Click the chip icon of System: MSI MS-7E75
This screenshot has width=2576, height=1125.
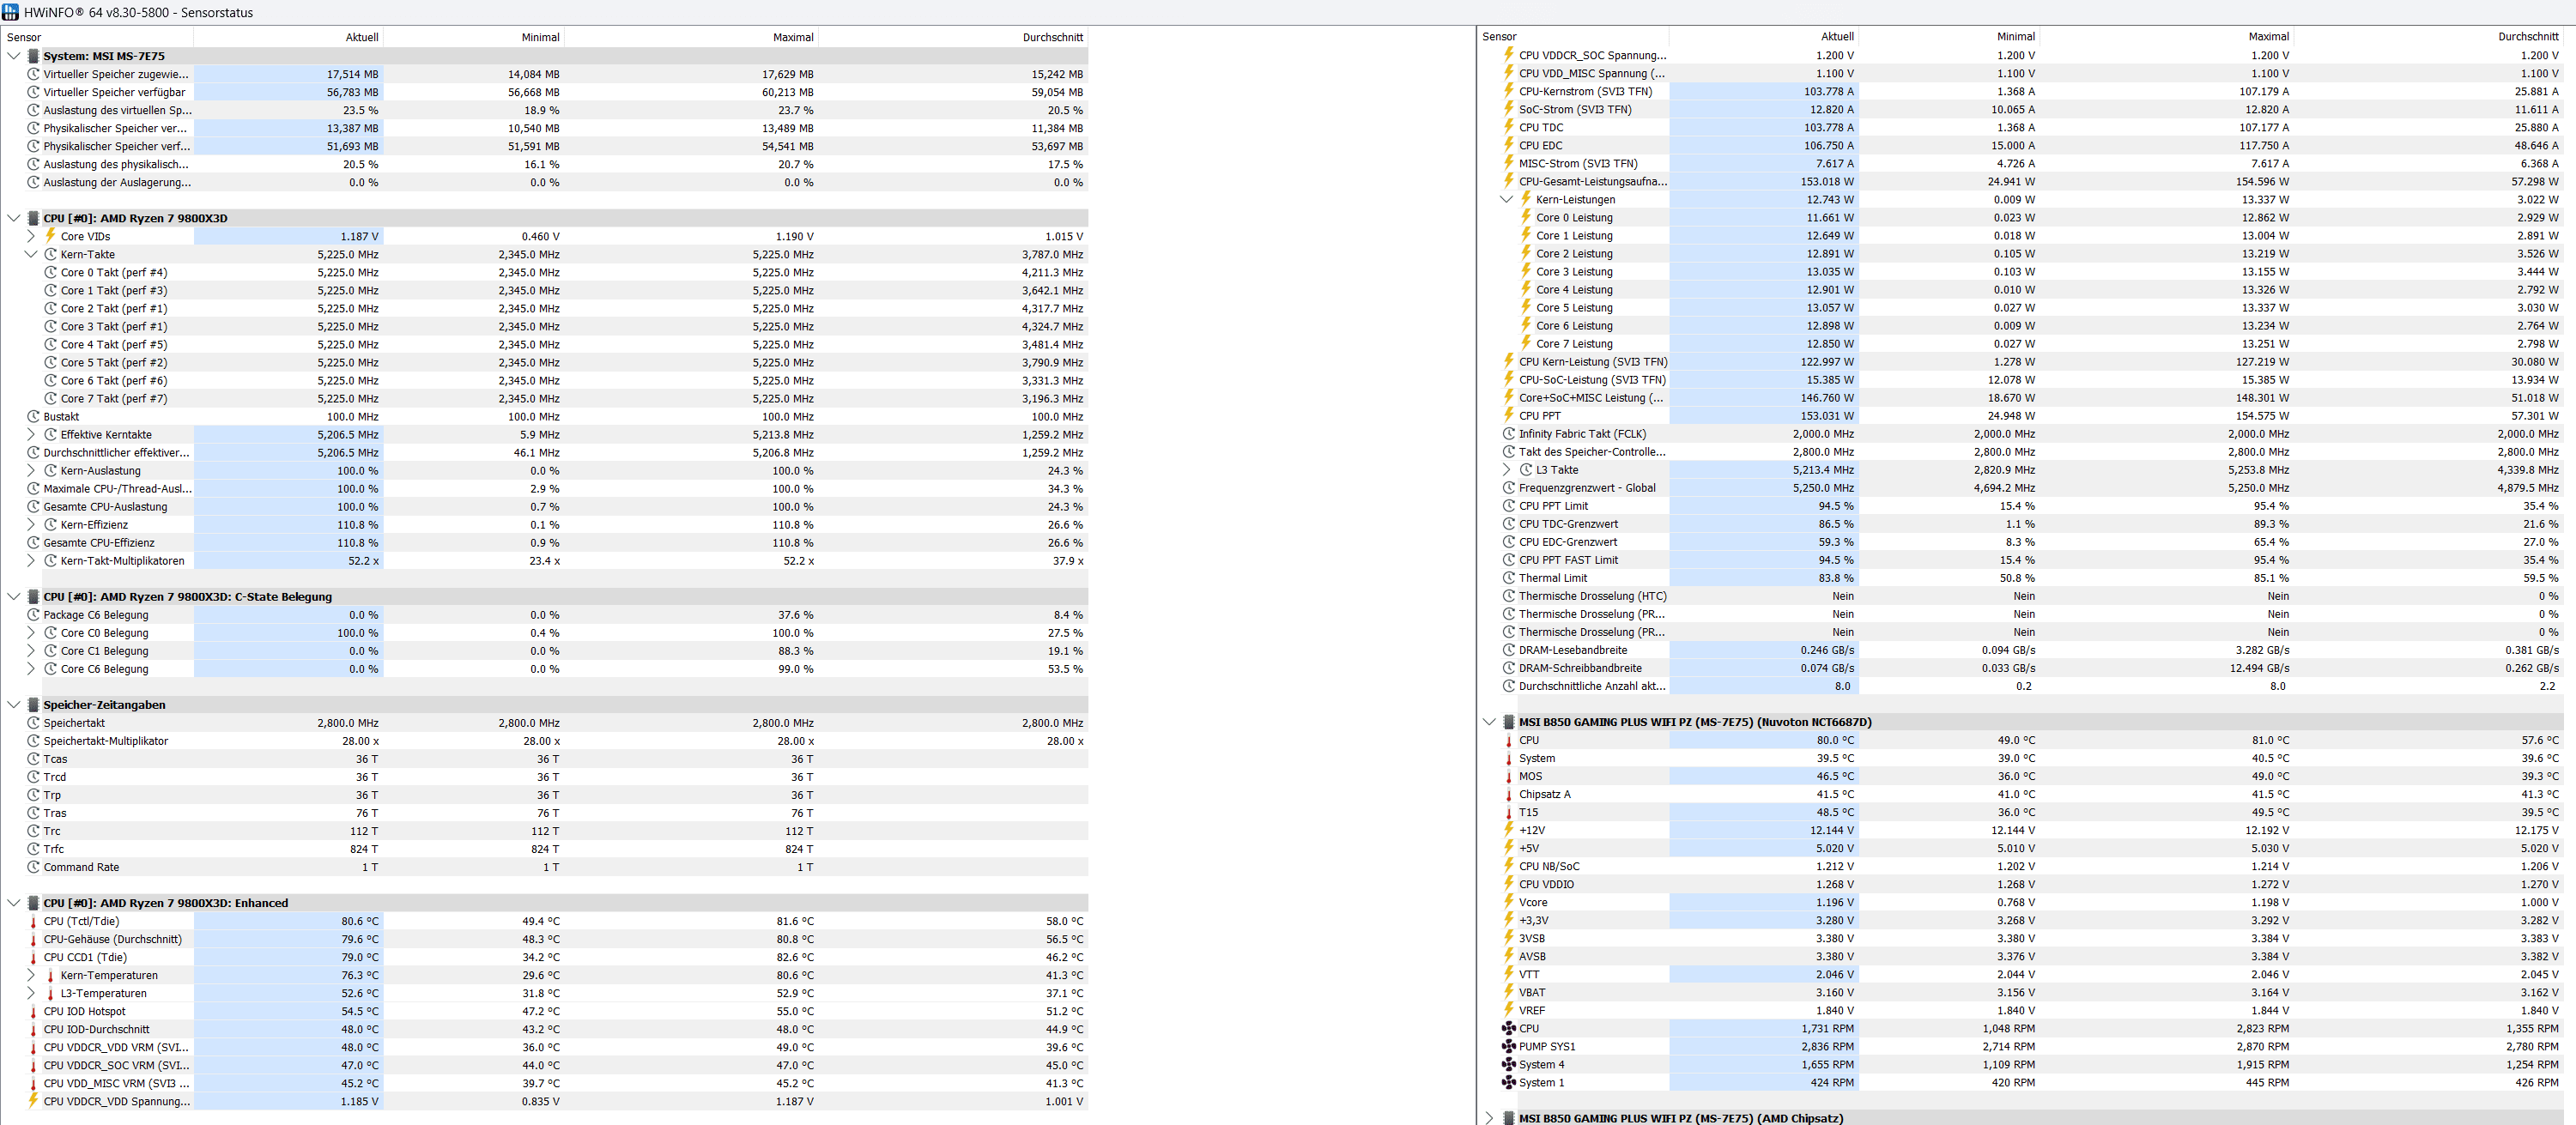33,56
